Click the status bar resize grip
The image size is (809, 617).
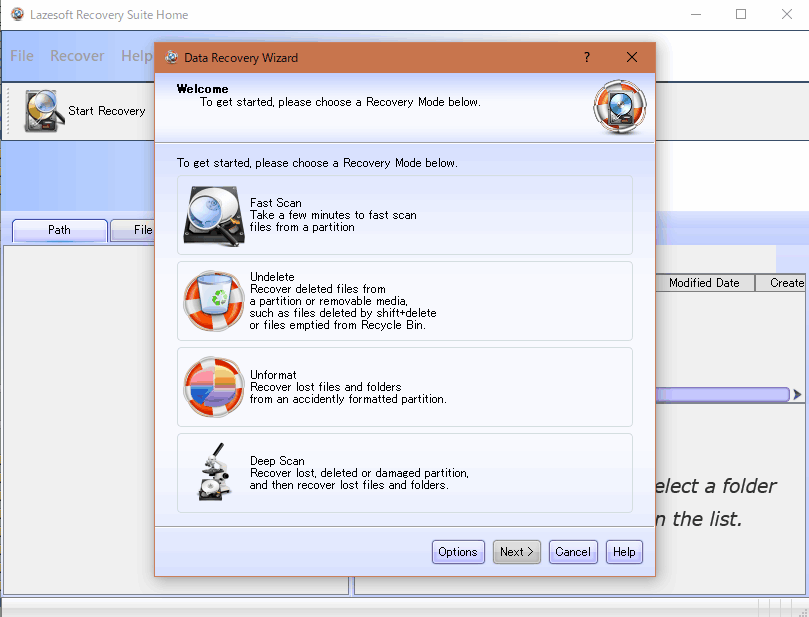(802, 611)
